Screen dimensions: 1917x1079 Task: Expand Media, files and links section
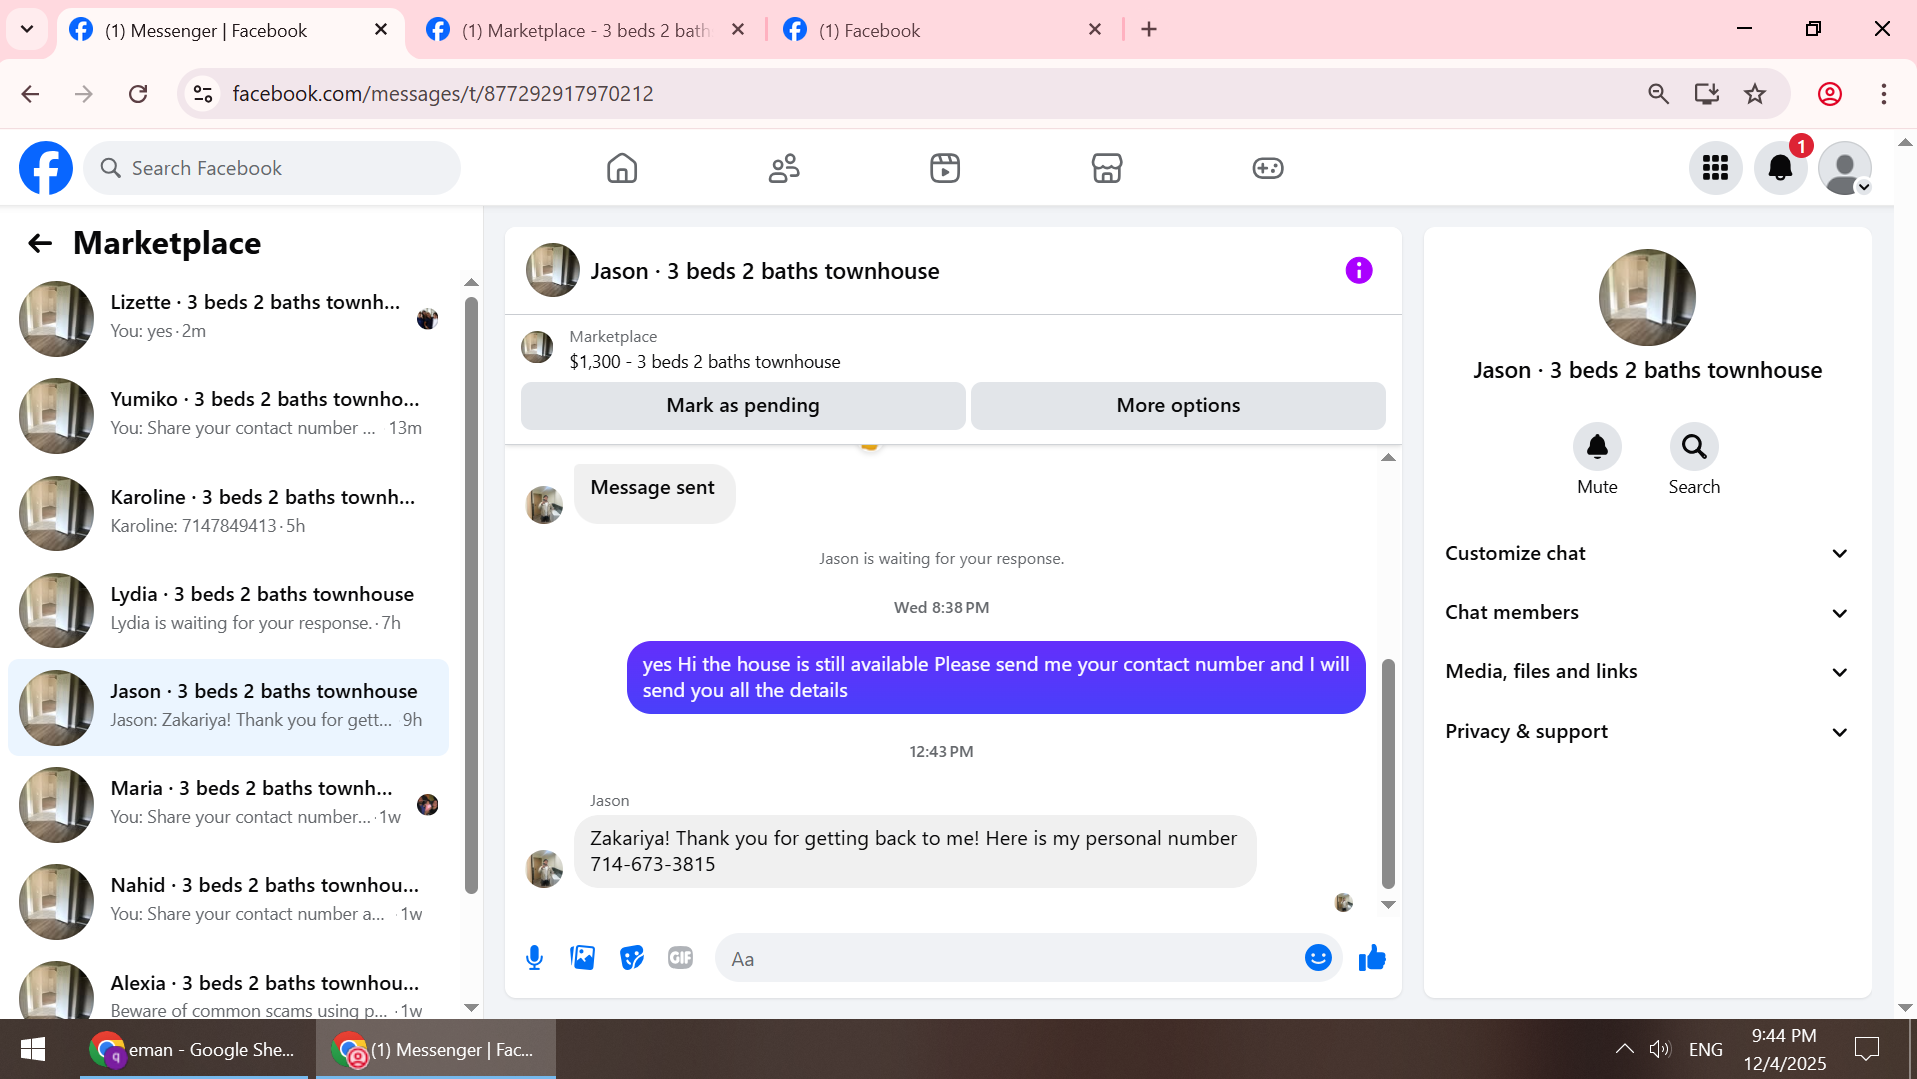click(1647, 671)
